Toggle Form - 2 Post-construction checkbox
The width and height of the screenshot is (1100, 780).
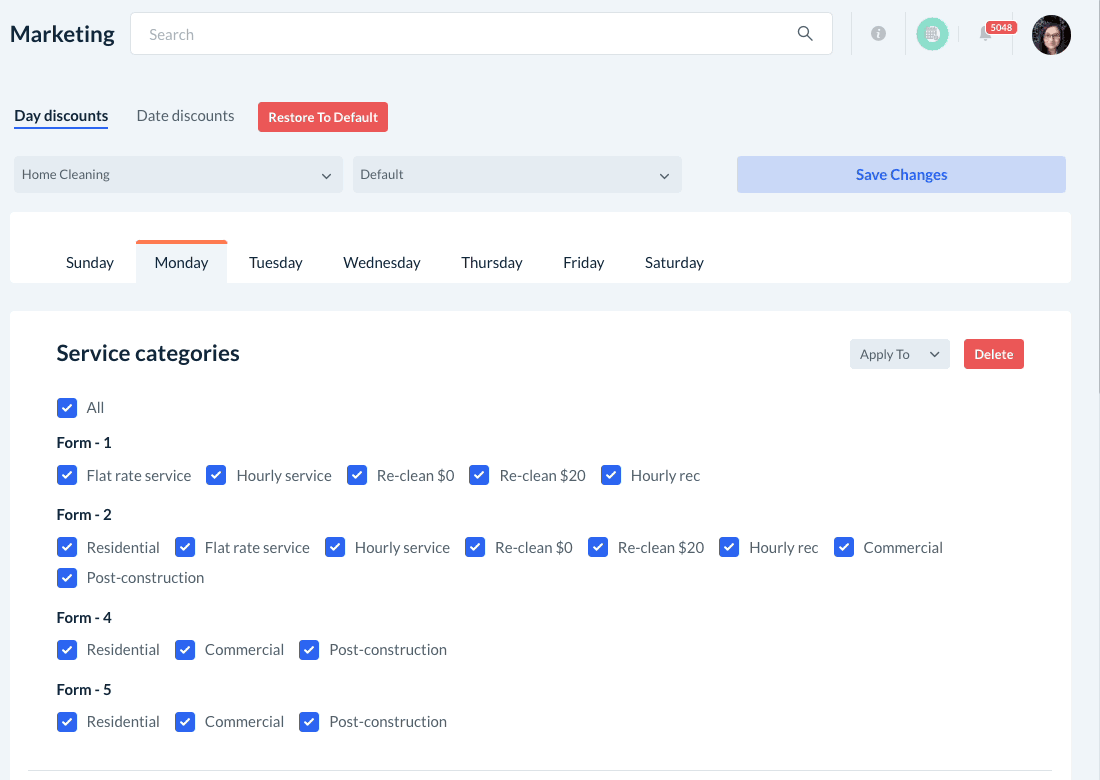coord(67,578)
